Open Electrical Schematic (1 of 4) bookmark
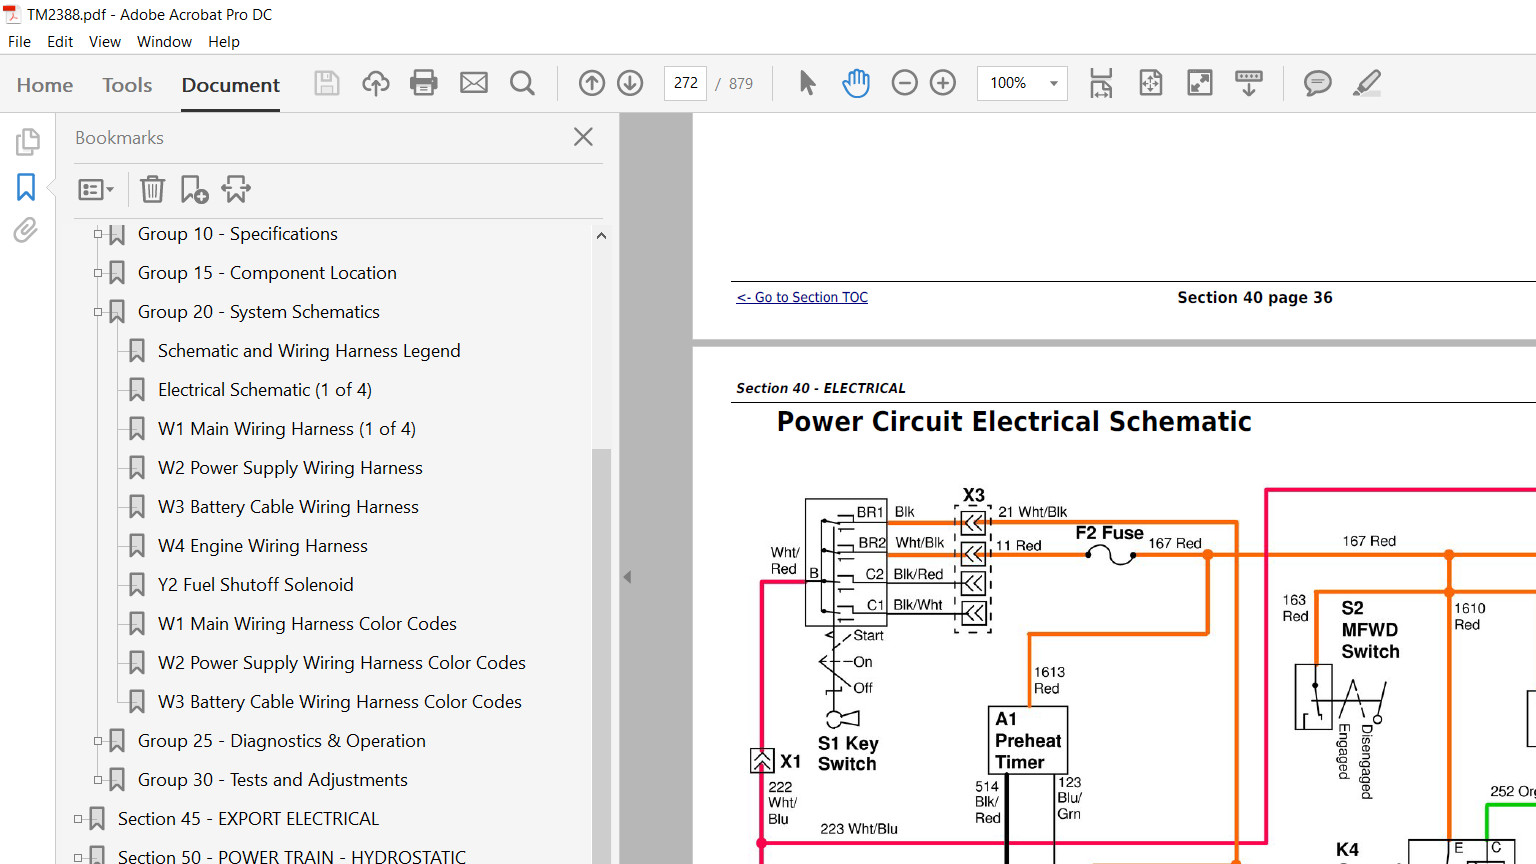The width and height of the screenshot is (1536, 864). pos(265,390)
